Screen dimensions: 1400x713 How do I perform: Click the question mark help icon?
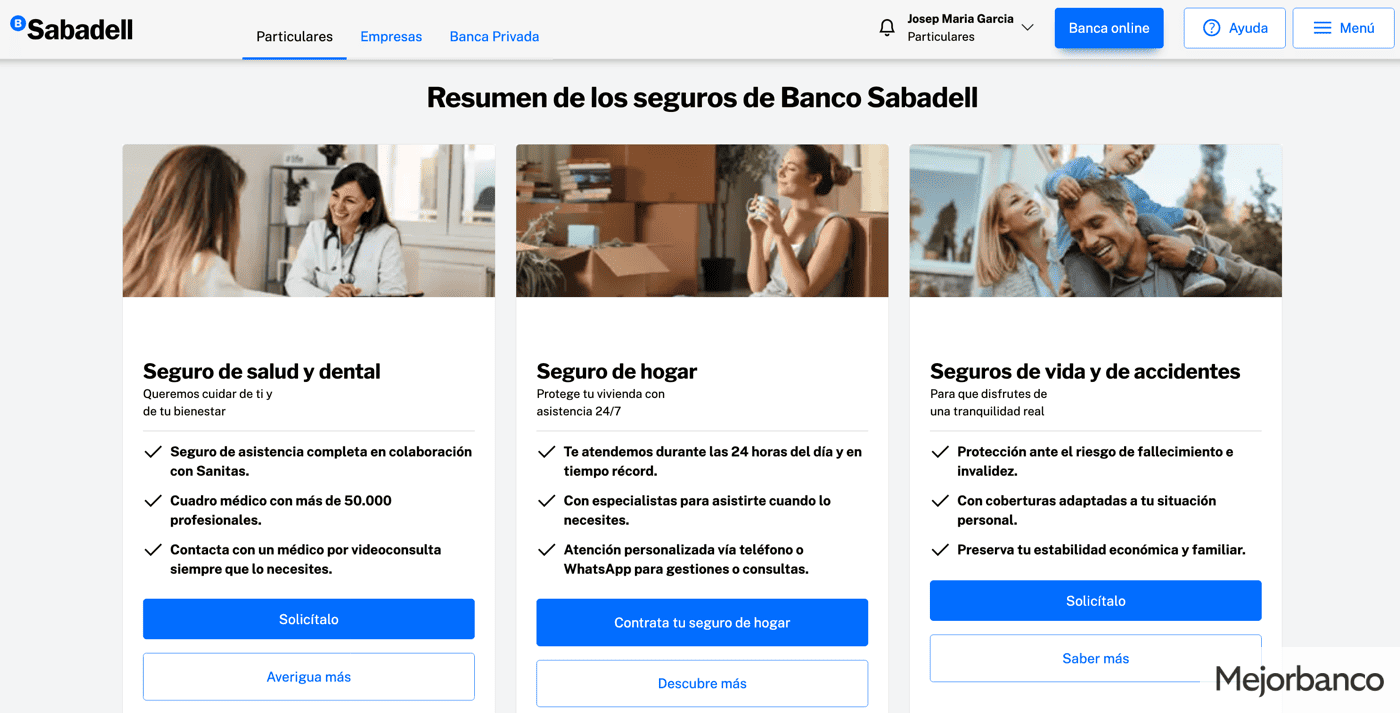coord(1211,28)
